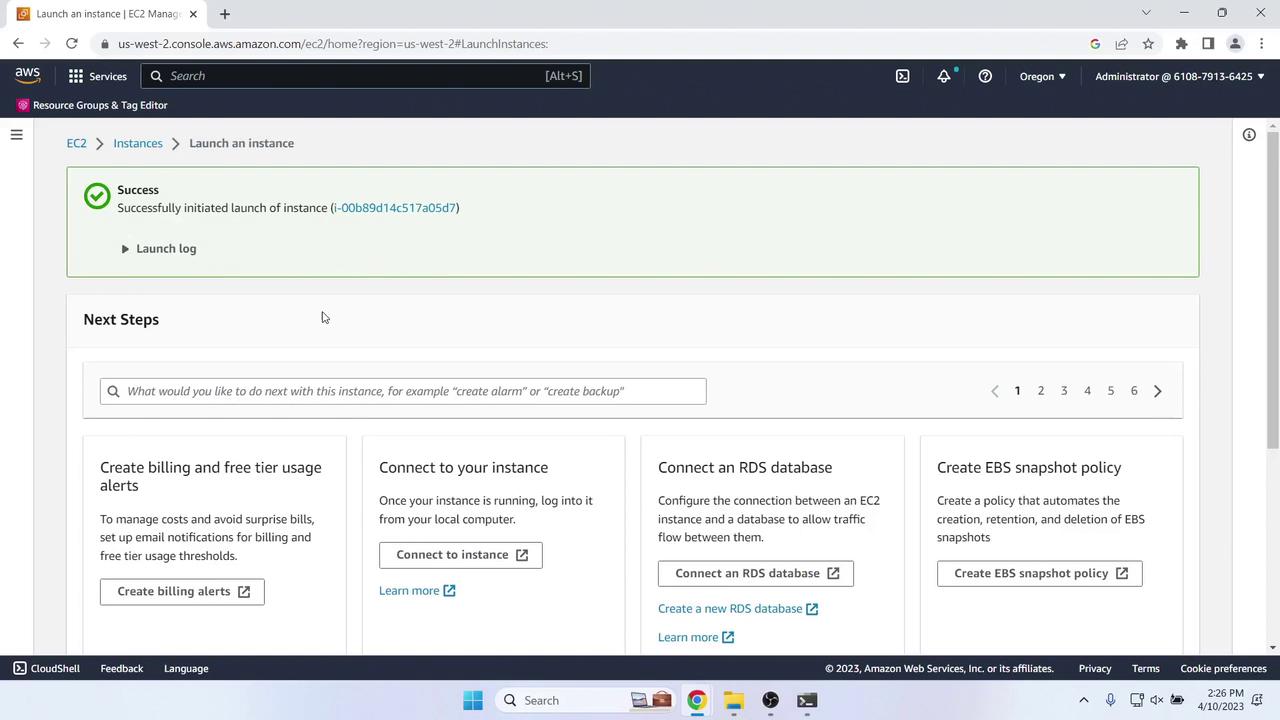Open CloudShell from the footer bar
The image size is (1280, 720).
47,668
